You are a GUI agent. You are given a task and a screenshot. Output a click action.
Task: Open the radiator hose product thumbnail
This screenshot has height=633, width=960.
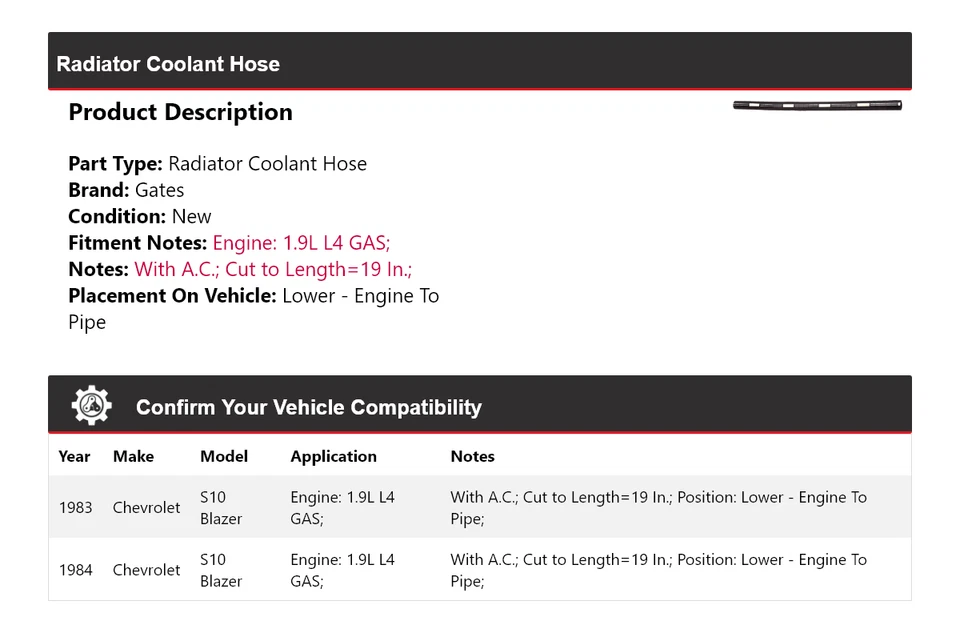[817, 105]
